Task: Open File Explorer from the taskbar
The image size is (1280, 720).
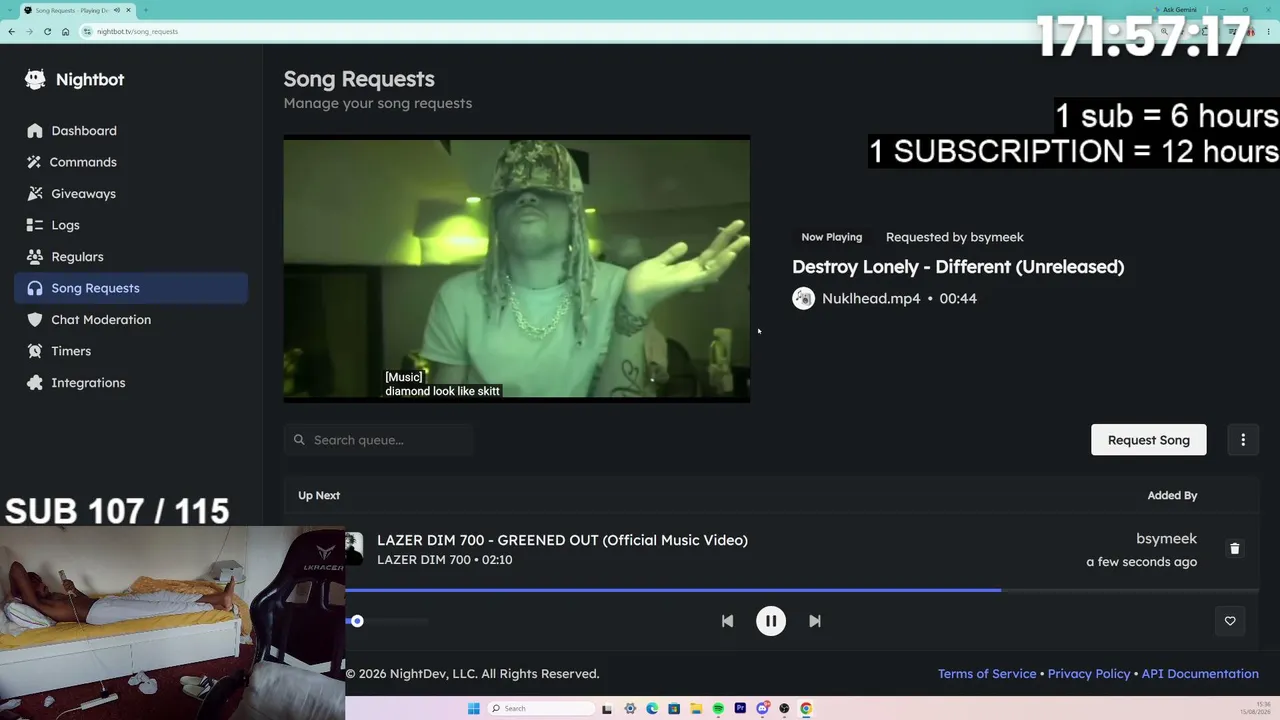Action: 696,709
